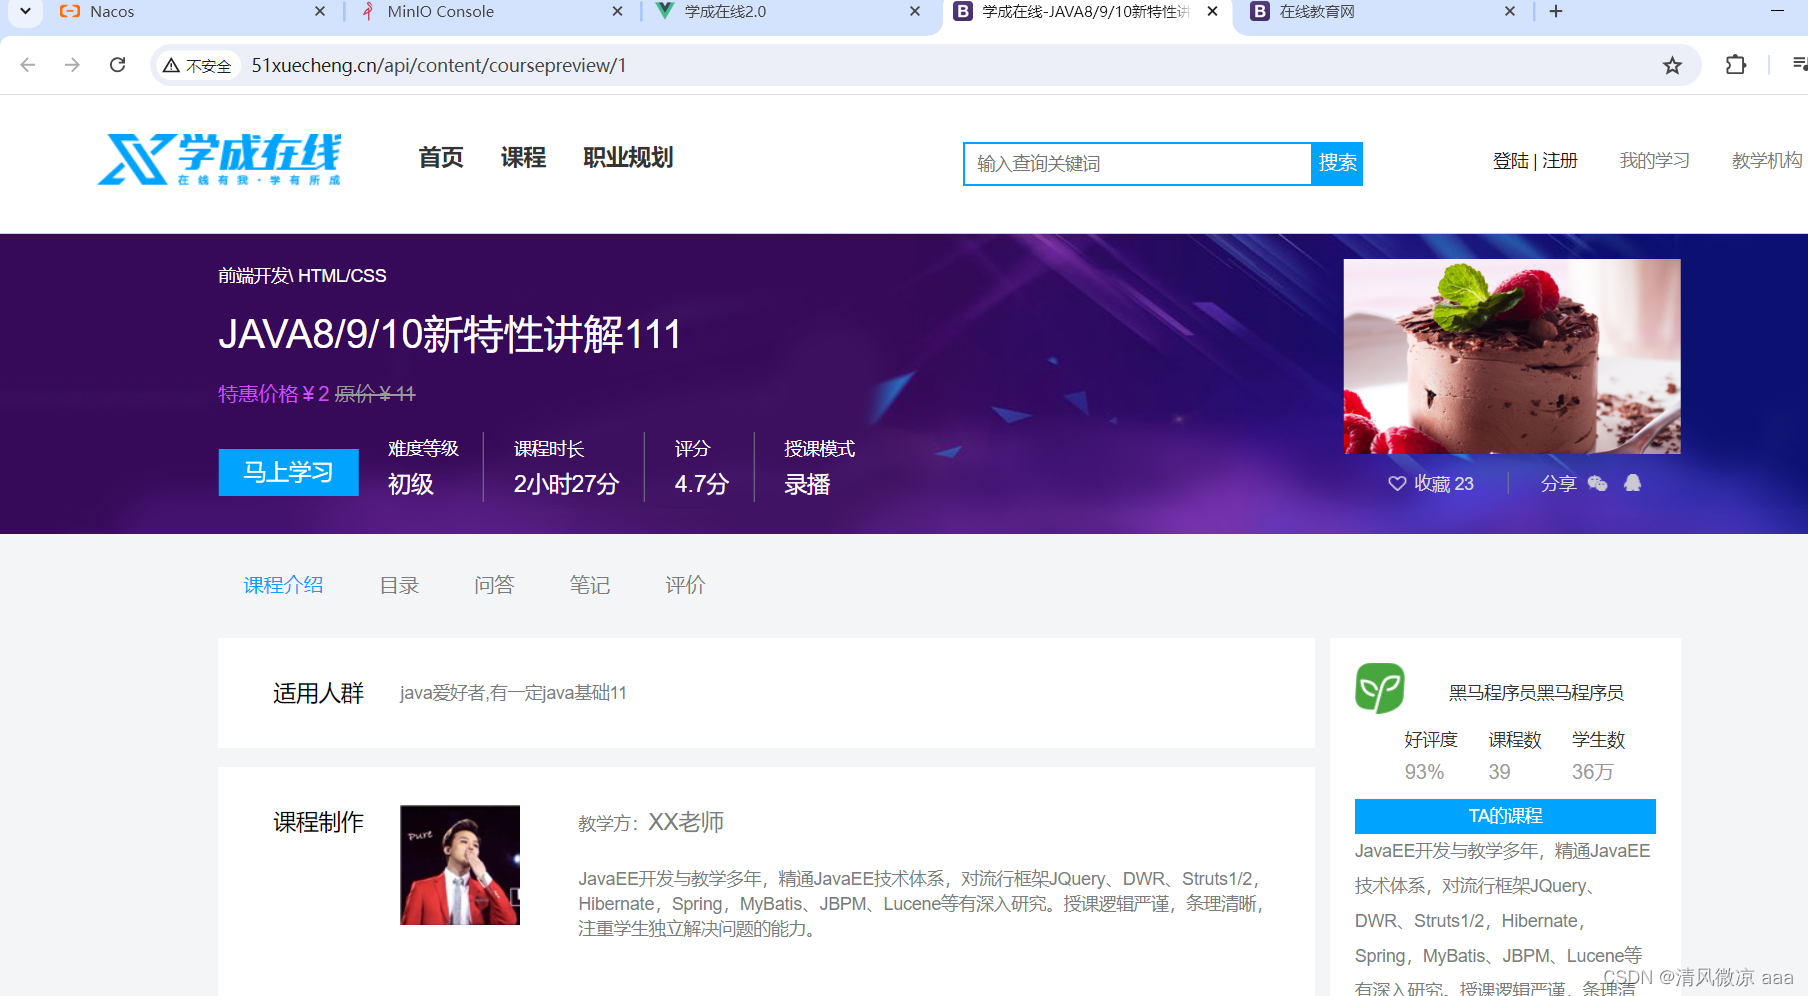Click the 特惠价格¥2 price text
The height and width of the screenshot is (996, 1808).
click(x=274, y=394)
